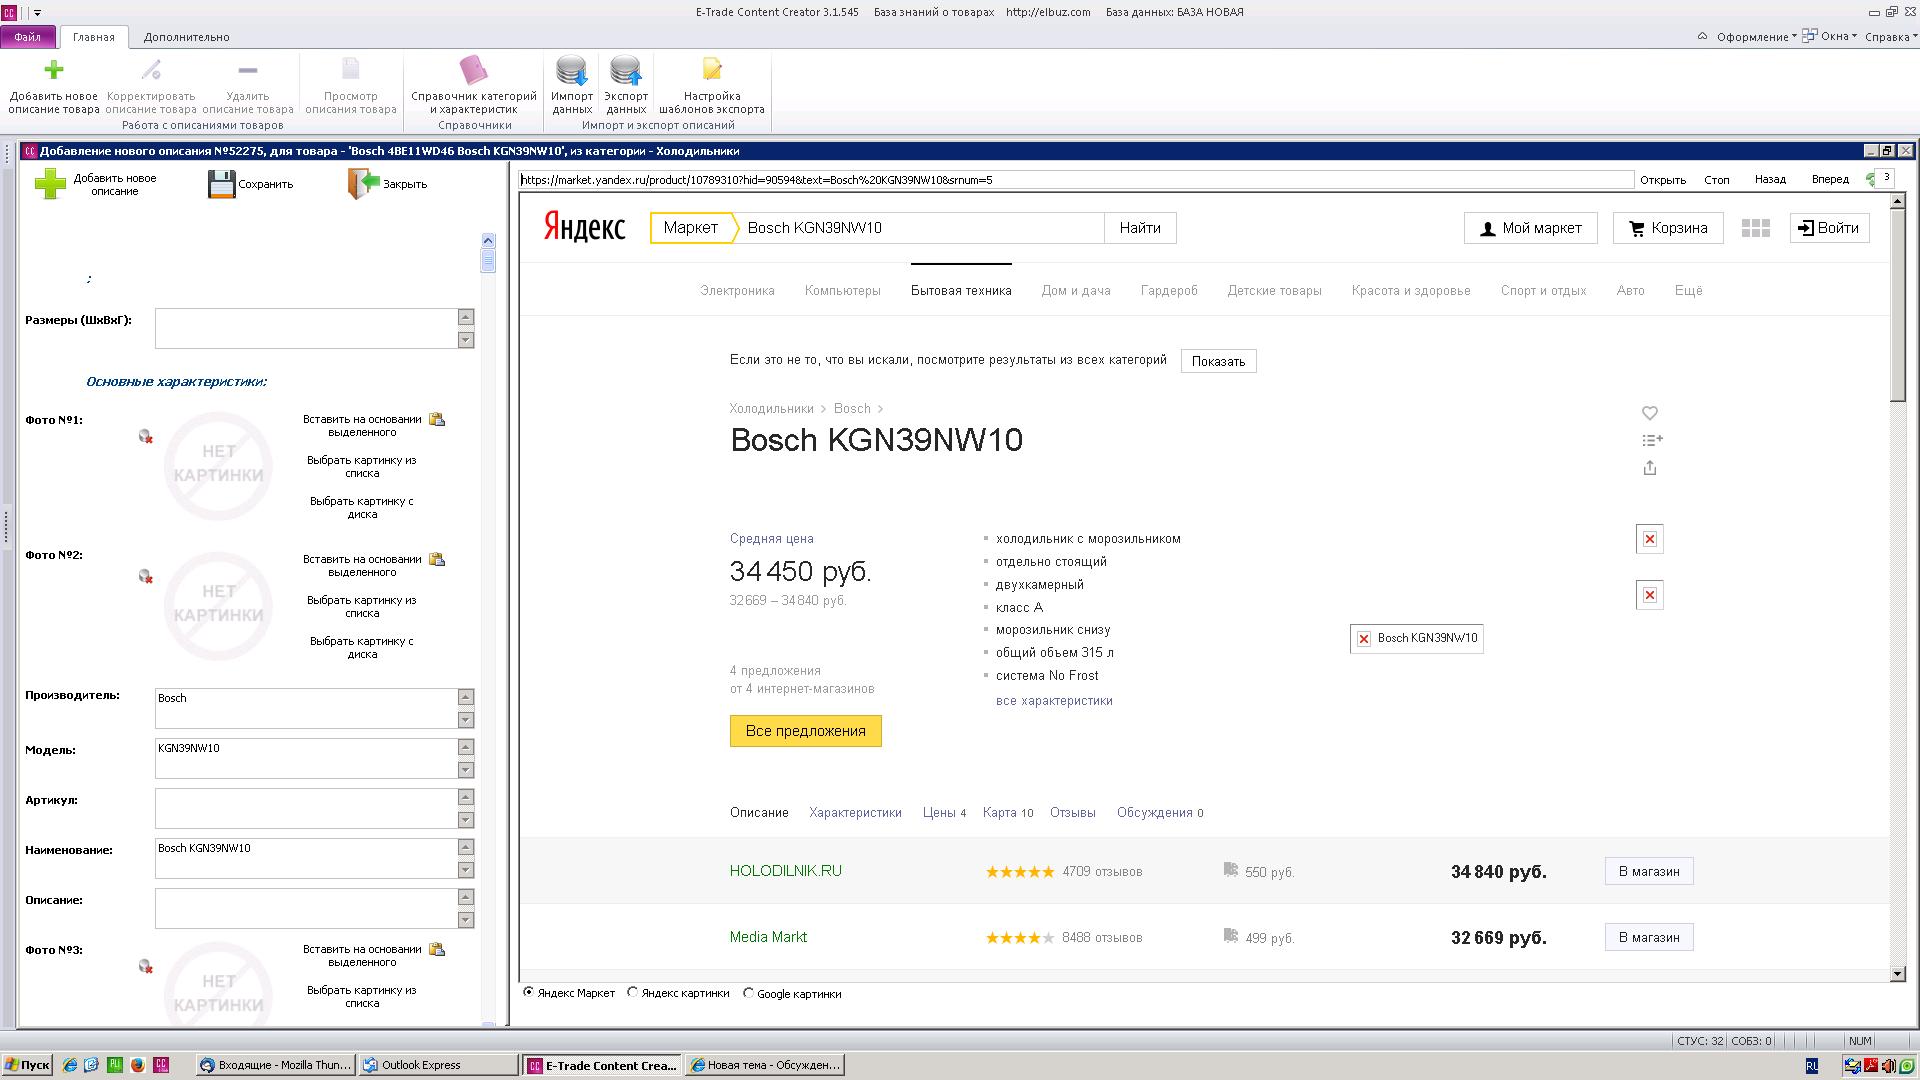Viewport: 1920px width, 1080px height.
Task: Select the Яндекс картинки radio button
Action: point(633,993)
